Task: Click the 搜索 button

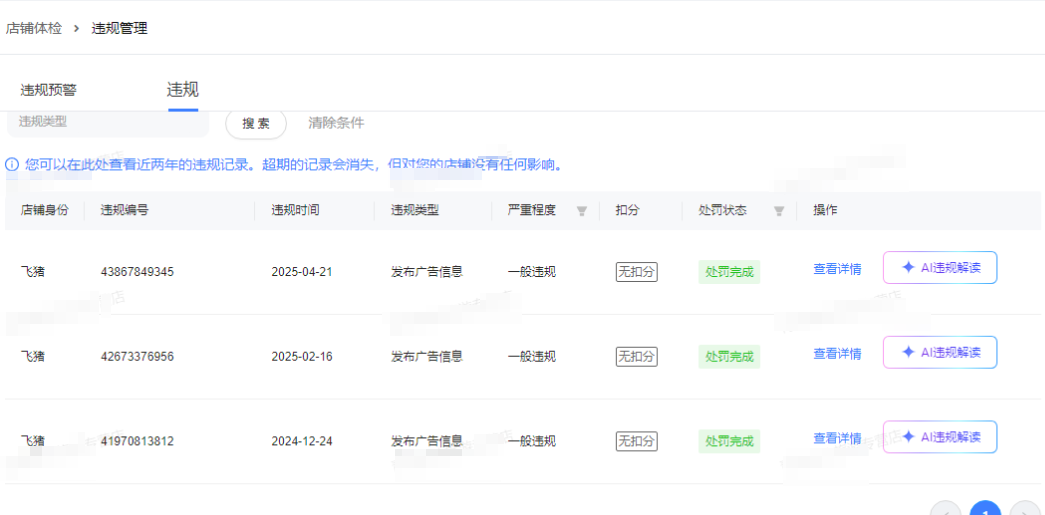Action: (x=256, y=123)
